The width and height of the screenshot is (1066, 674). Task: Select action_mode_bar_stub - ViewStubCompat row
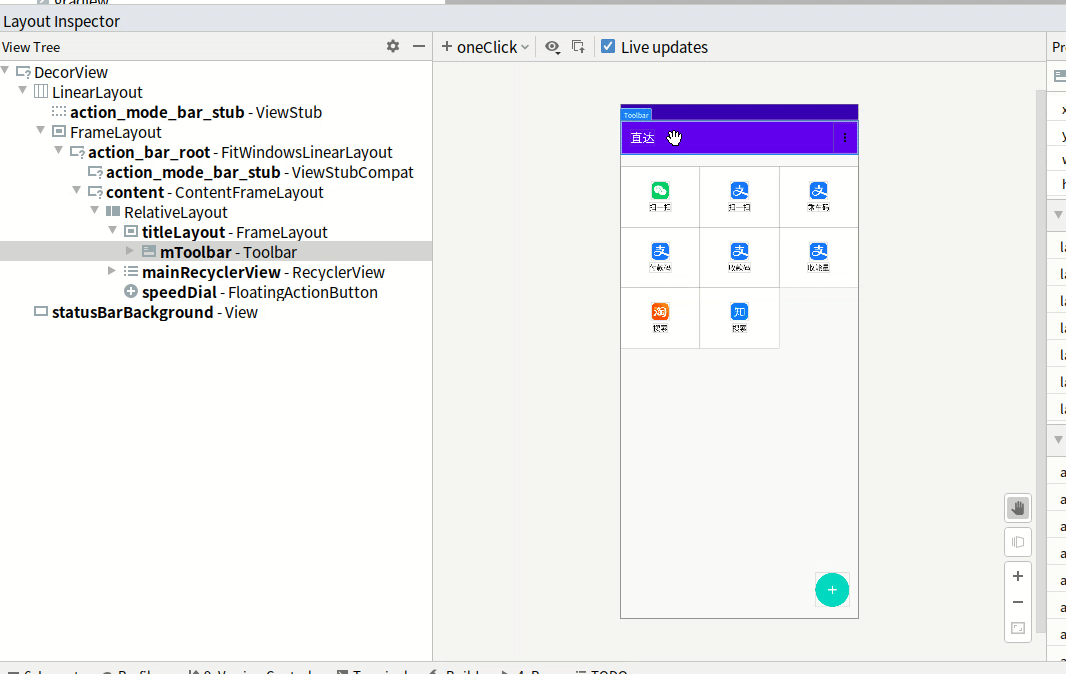pyautogui.click(x=216, y=172)
